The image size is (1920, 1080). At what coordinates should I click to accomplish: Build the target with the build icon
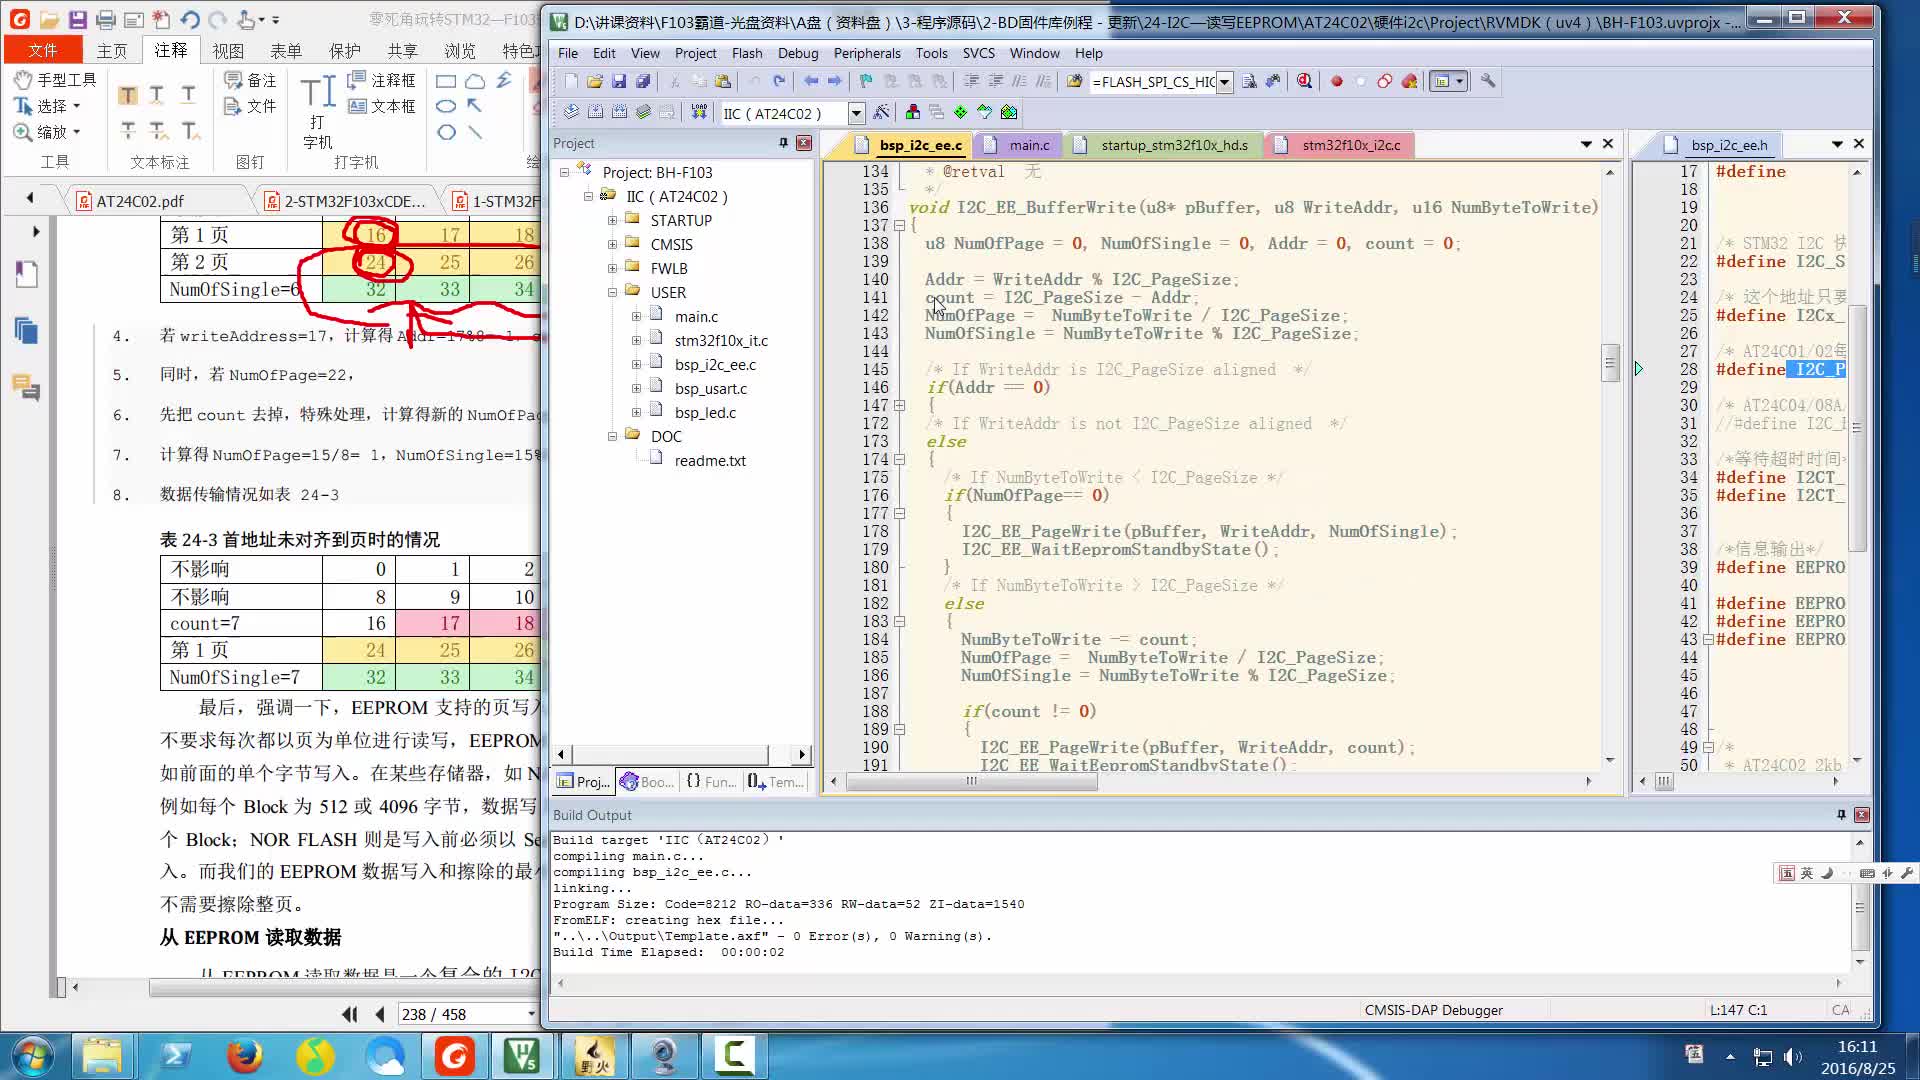tap(595, 112)
